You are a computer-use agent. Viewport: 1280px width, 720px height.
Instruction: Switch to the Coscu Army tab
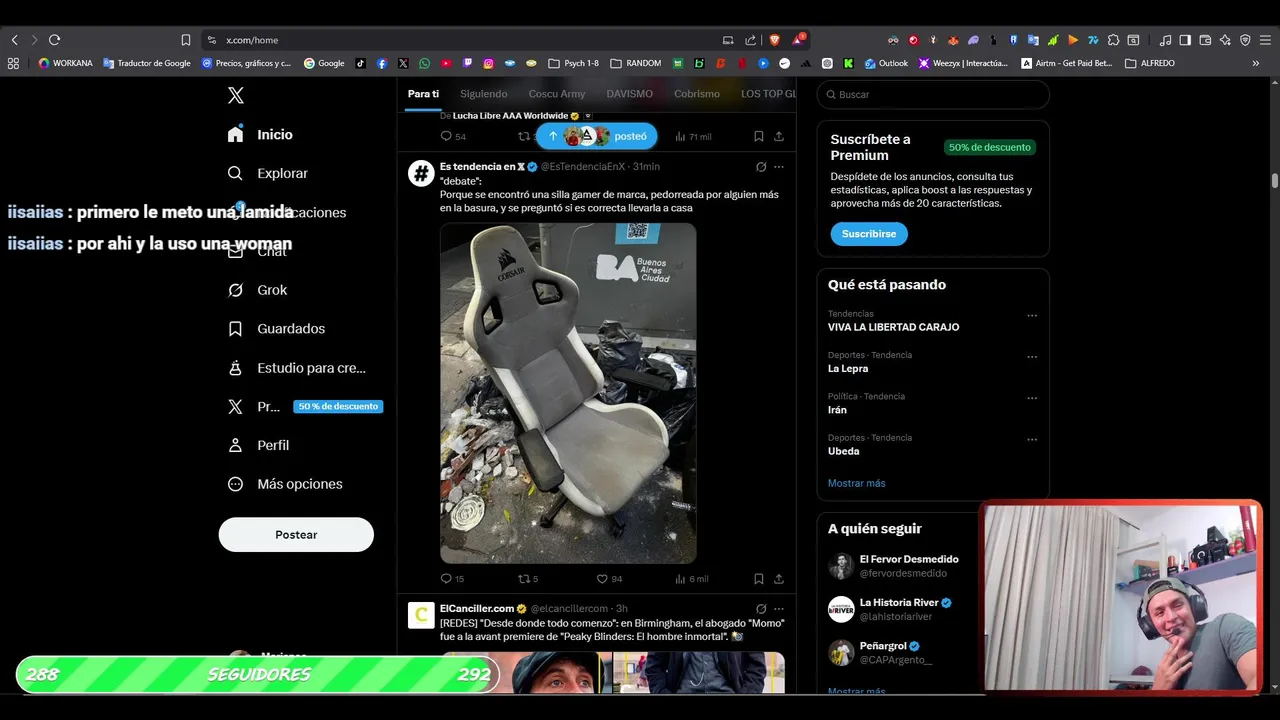(557, 94)
